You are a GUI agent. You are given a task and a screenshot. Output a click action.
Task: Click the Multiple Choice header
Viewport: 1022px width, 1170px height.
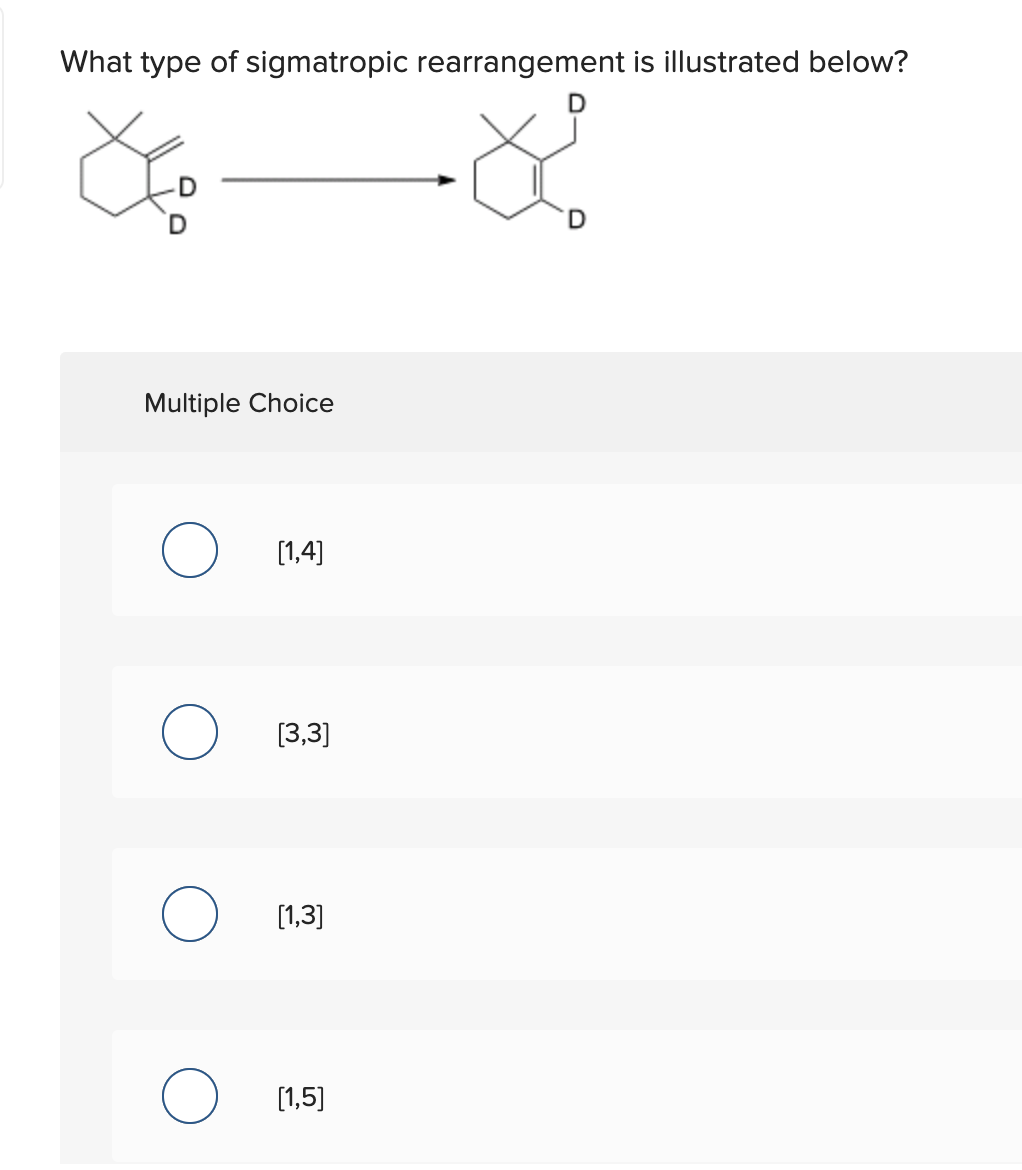(238, 403)
